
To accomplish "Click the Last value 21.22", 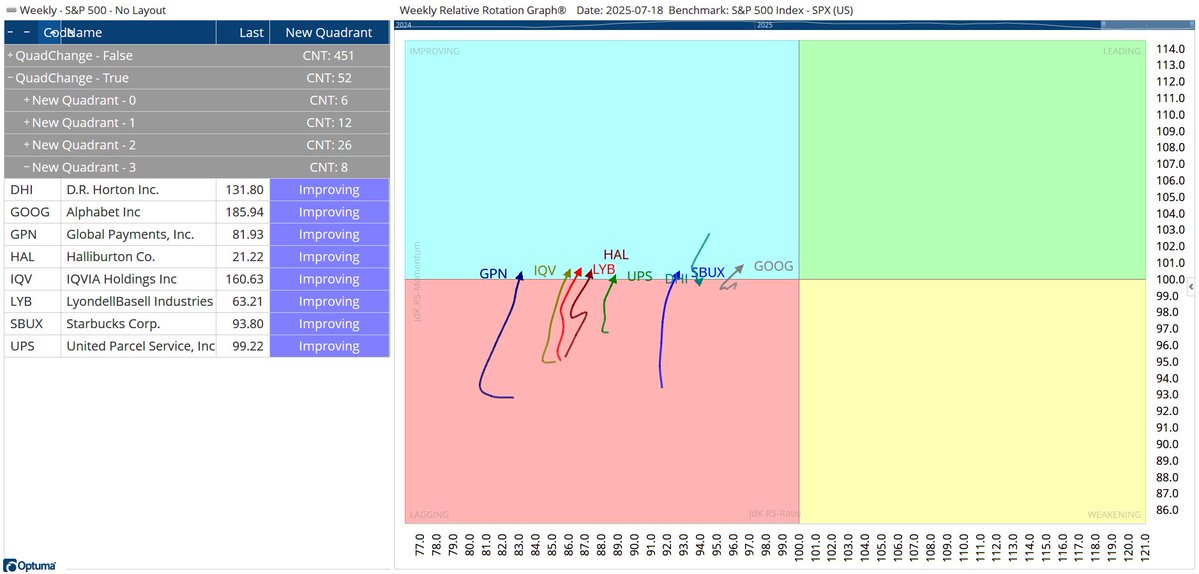I will click(249, 257).
